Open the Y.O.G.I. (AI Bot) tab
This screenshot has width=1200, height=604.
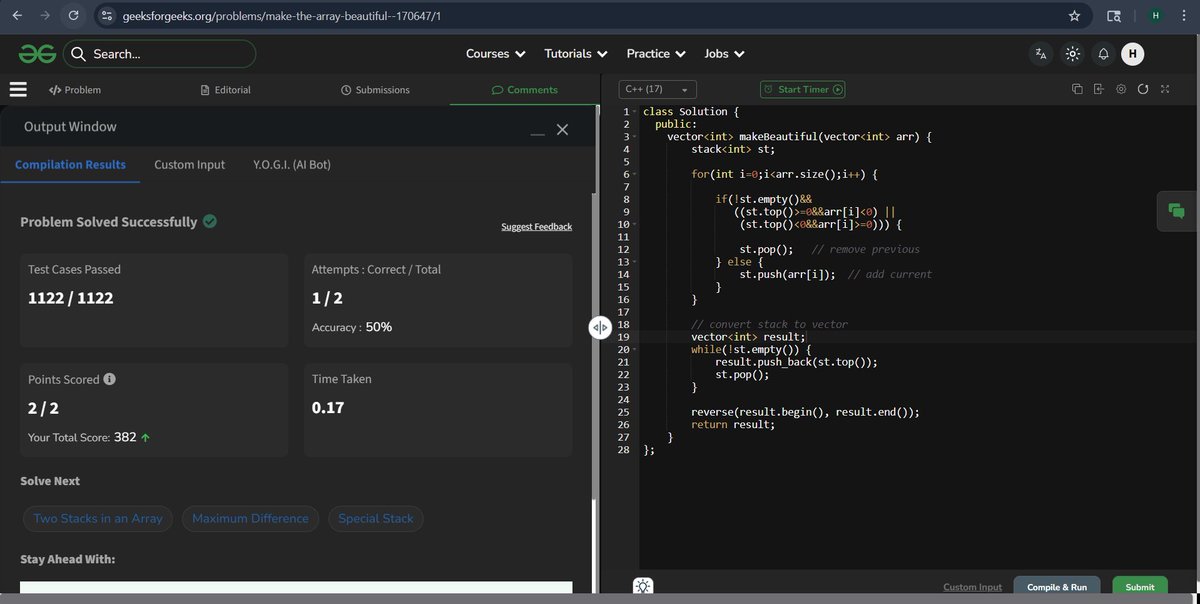(x=291, y=164)
